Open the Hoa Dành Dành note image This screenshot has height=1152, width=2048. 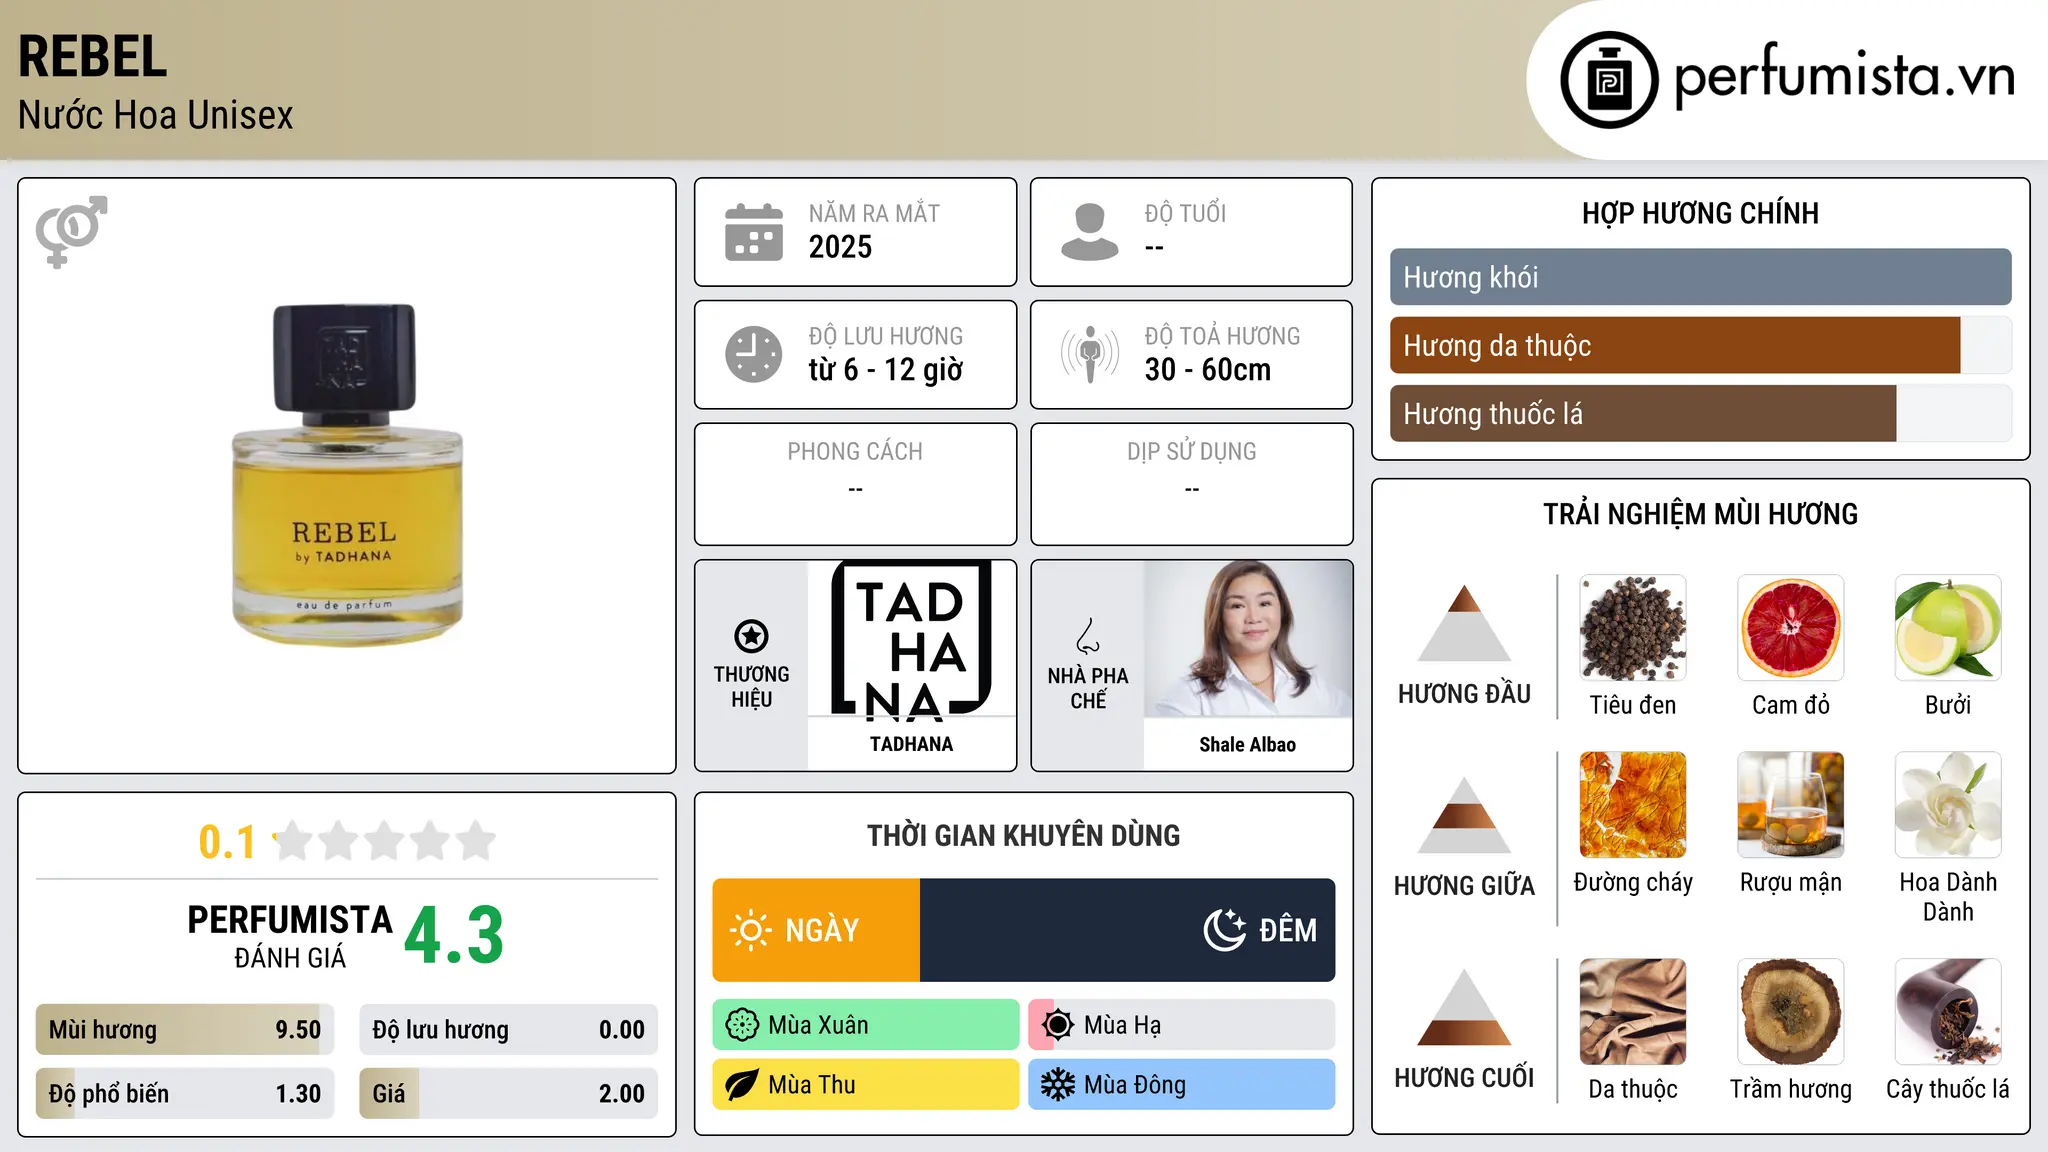click(x=1948, y=805)
